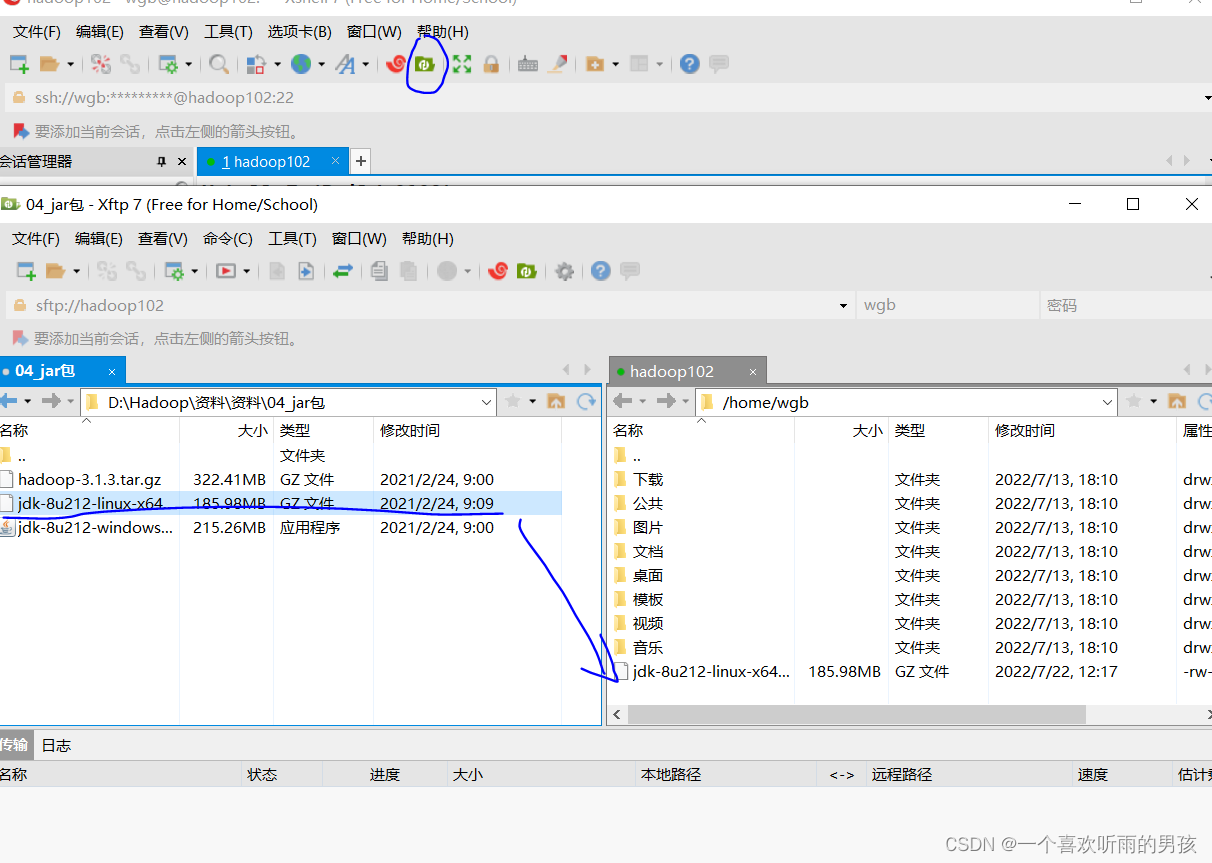Click Help question icon in Xshell toolbar
This screenshot has width=1212, height=863.
coord(689,64)
